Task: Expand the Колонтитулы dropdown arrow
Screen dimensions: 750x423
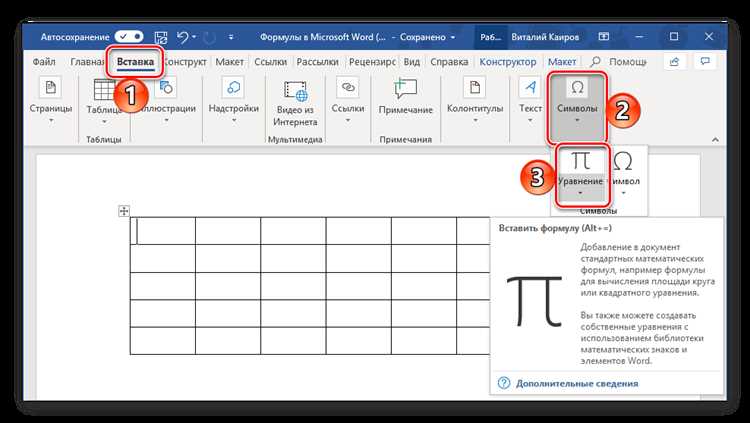Action: tap(475, 120)
